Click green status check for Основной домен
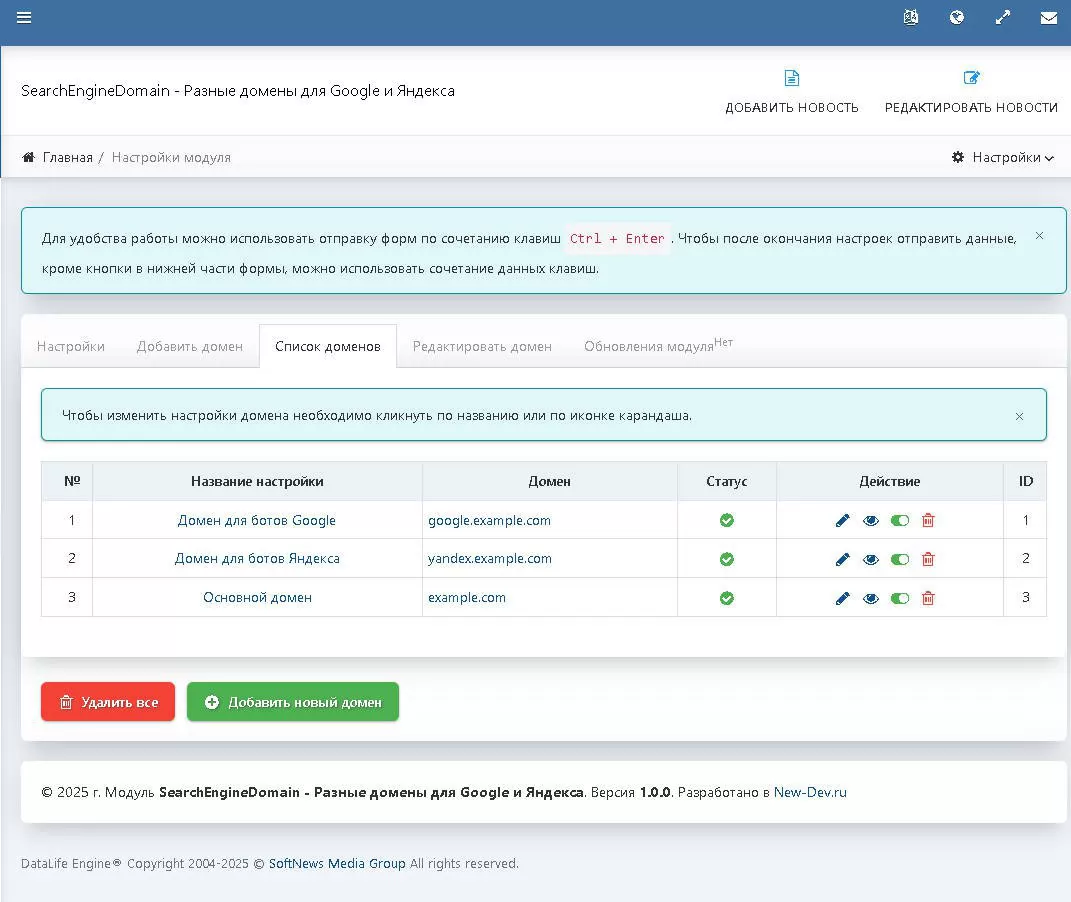 [727, 598]
